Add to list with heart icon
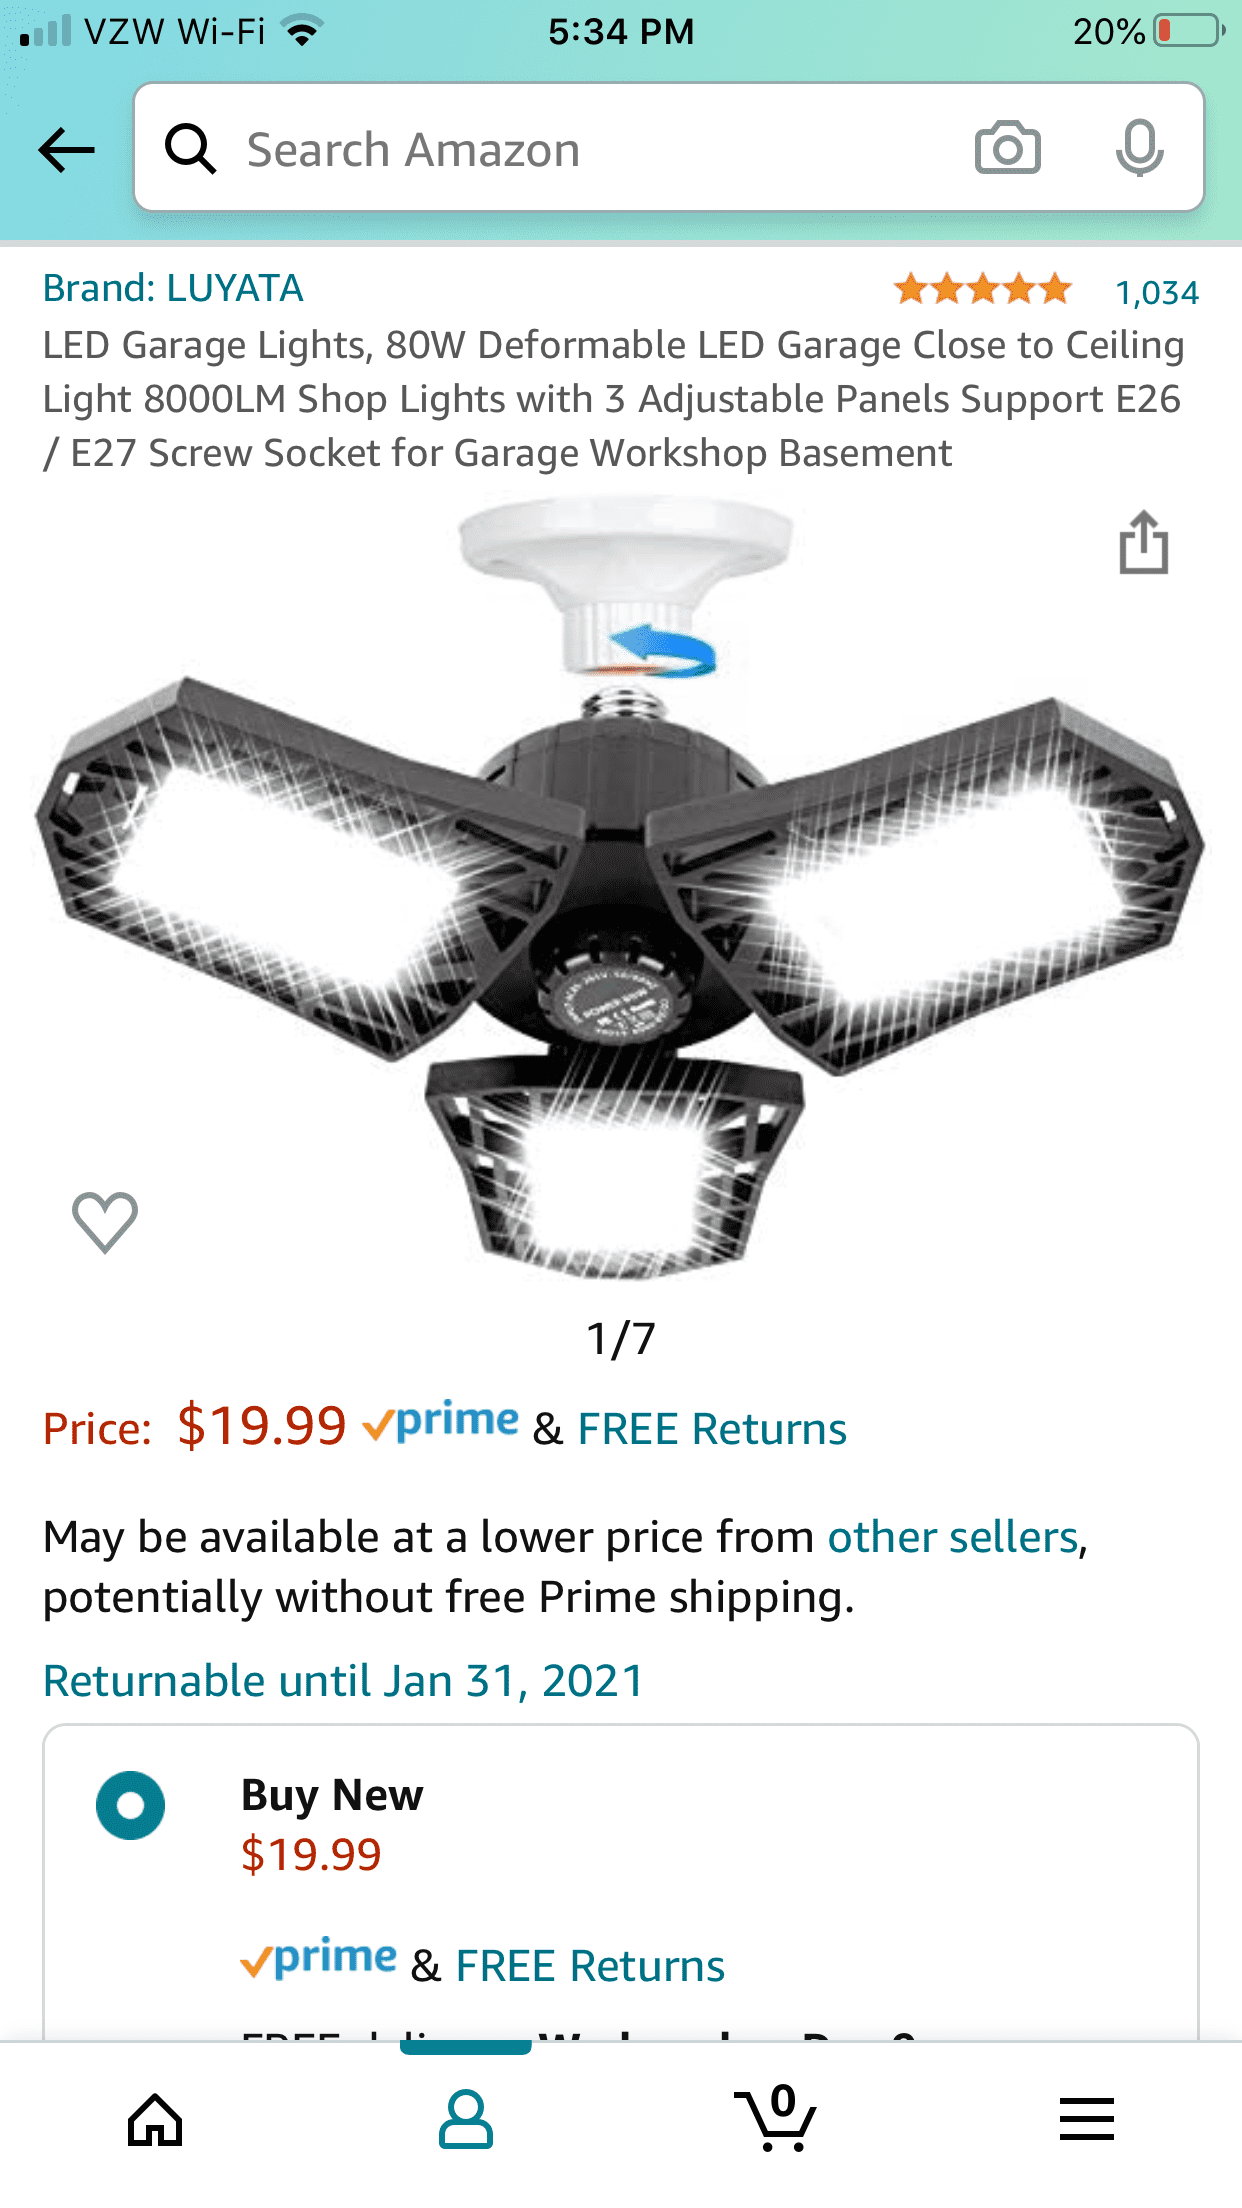The width and height of the screenshot is (1242, 2208). pos(105,1222)
